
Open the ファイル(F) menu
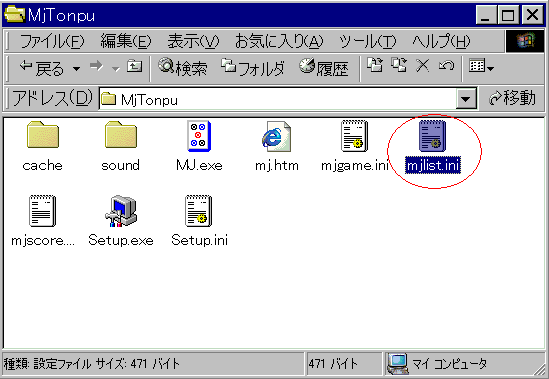[52, 41]
